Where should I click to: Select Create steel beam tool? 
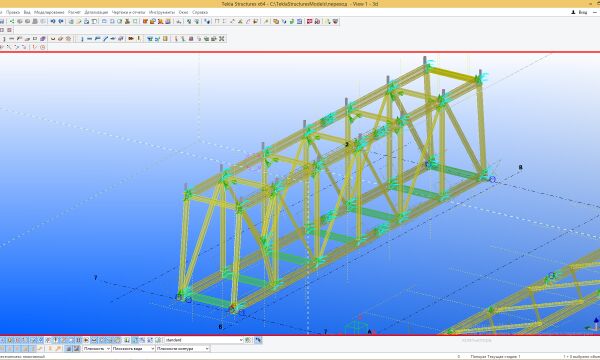(90, 39)
